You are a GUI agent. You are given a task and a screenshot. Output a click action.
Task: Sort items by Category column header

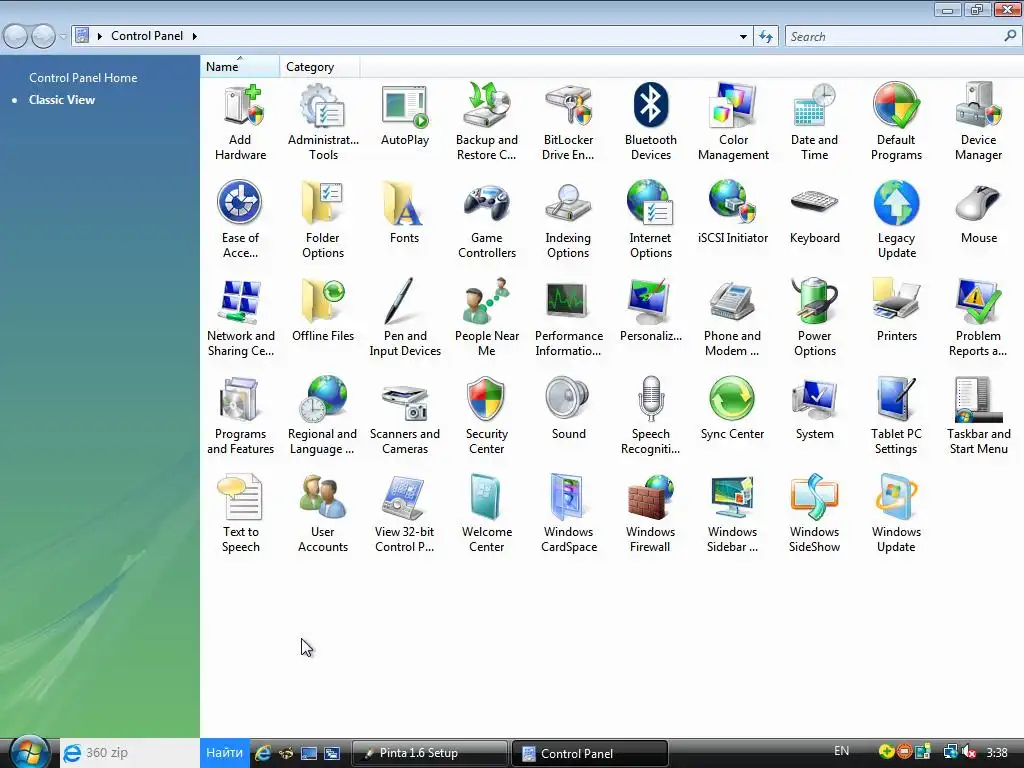pos(319,67)
